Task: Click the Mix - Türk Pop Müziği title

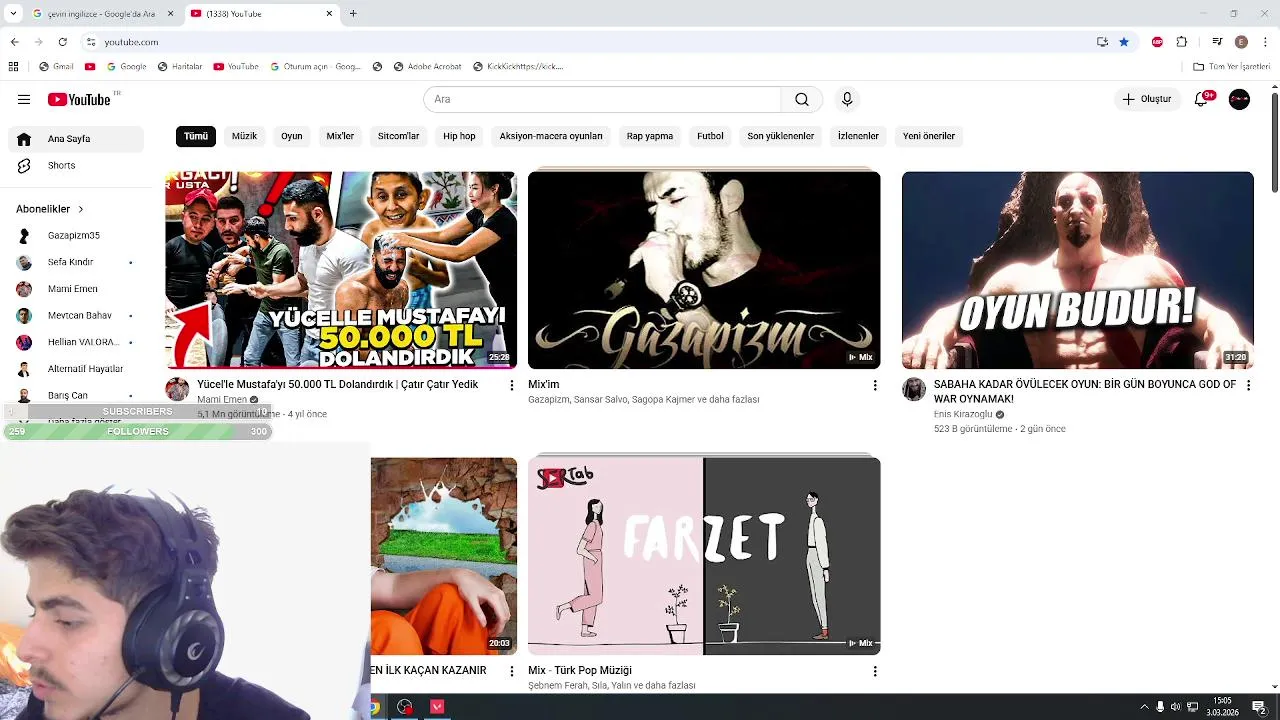Action: point(580,670)
